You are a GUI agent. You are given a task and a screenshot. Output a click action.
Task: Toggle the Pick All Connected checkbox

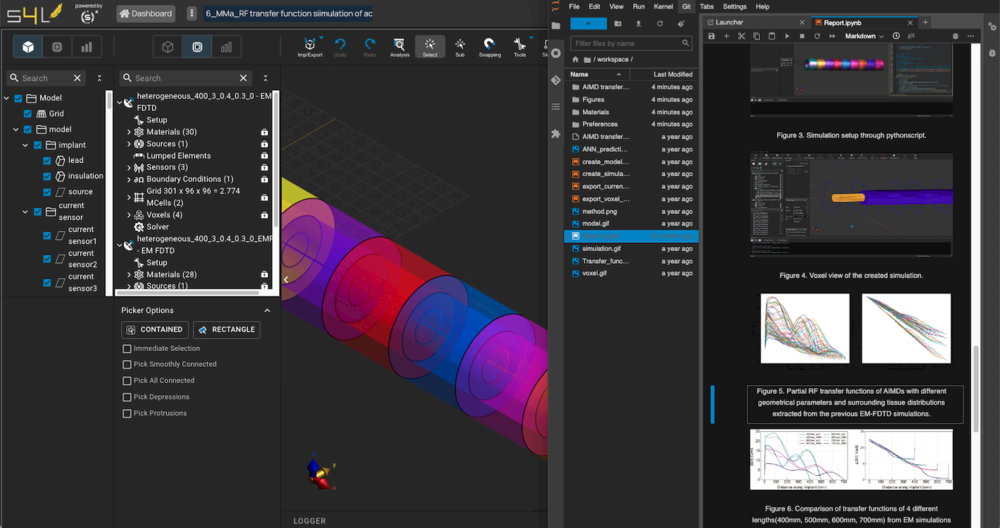pos(127,381)
